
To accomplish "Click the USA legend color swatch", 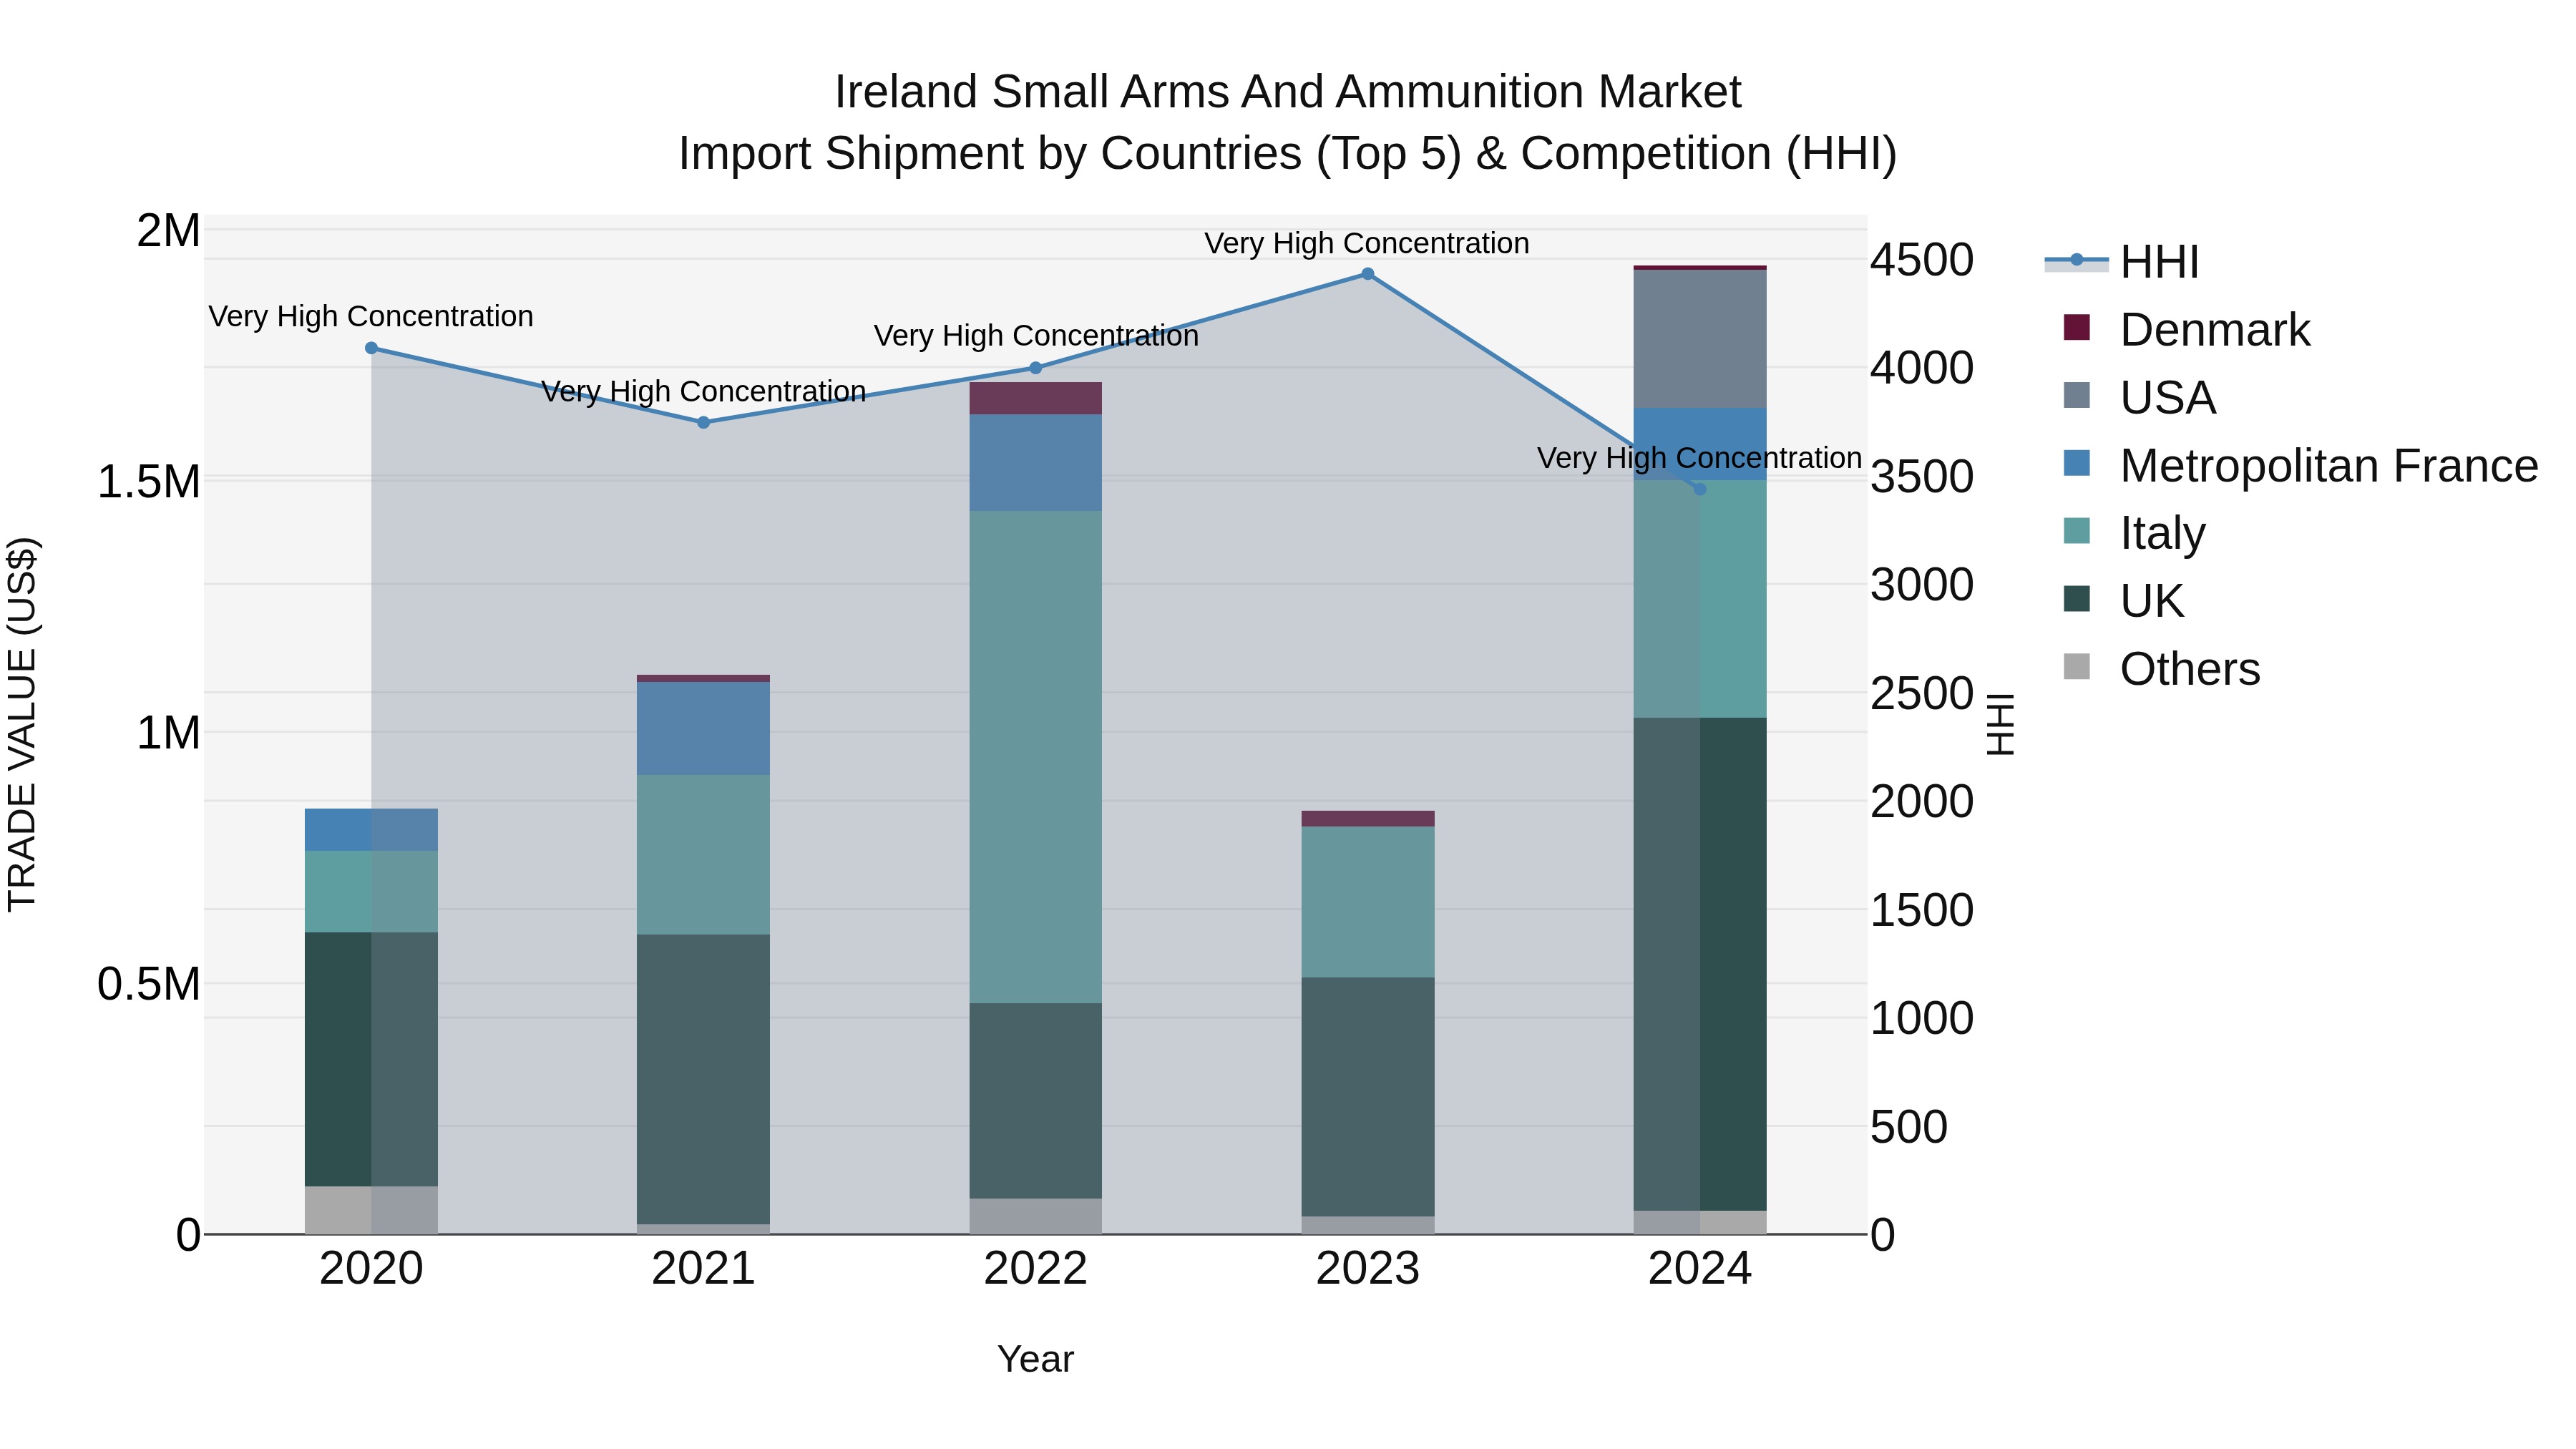I will pos(2076,395).
